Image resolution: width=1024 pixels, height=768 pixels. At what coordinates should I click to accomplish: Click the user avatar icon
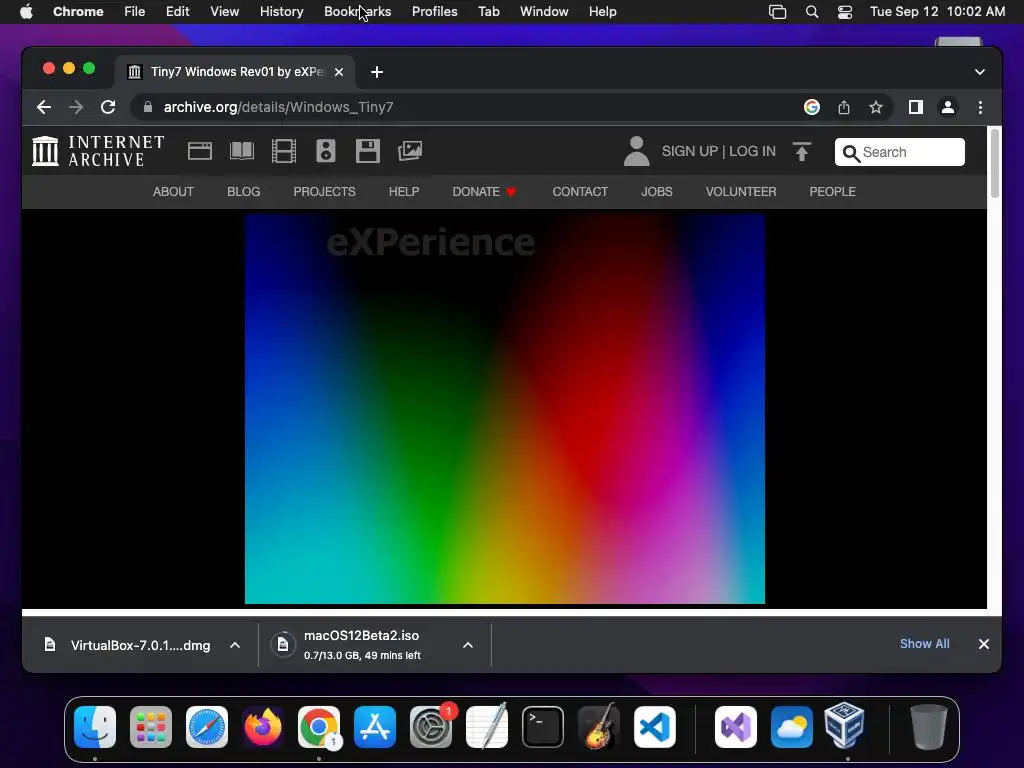[x=636, y=151]
